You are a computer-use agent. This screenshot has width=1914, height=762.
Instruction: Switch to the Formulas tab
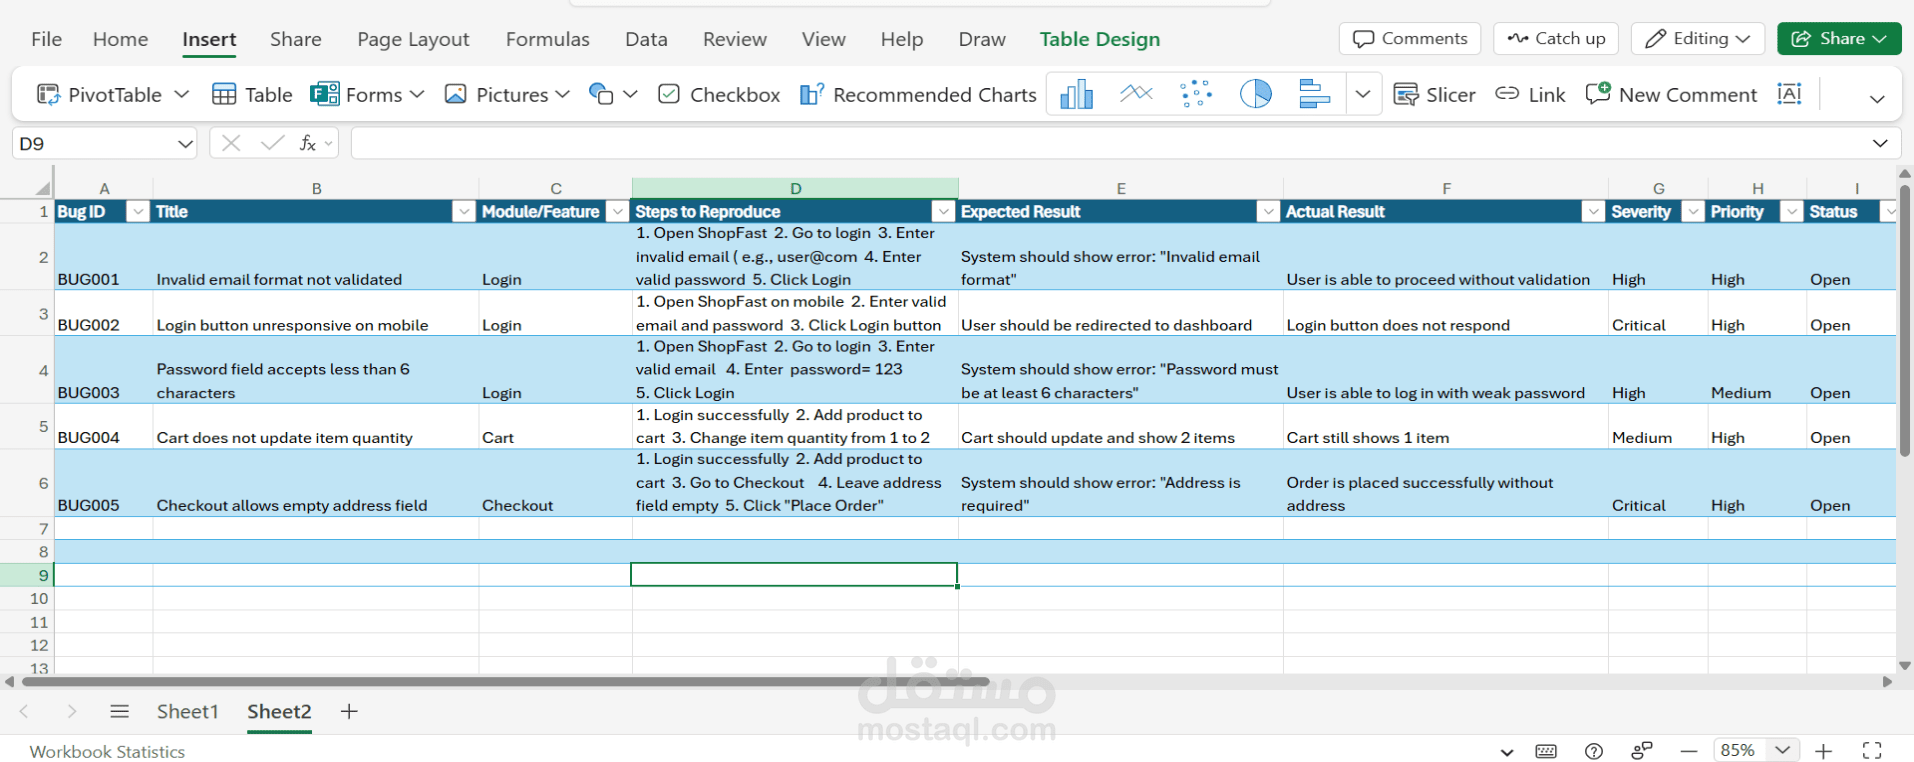point(547,39)
